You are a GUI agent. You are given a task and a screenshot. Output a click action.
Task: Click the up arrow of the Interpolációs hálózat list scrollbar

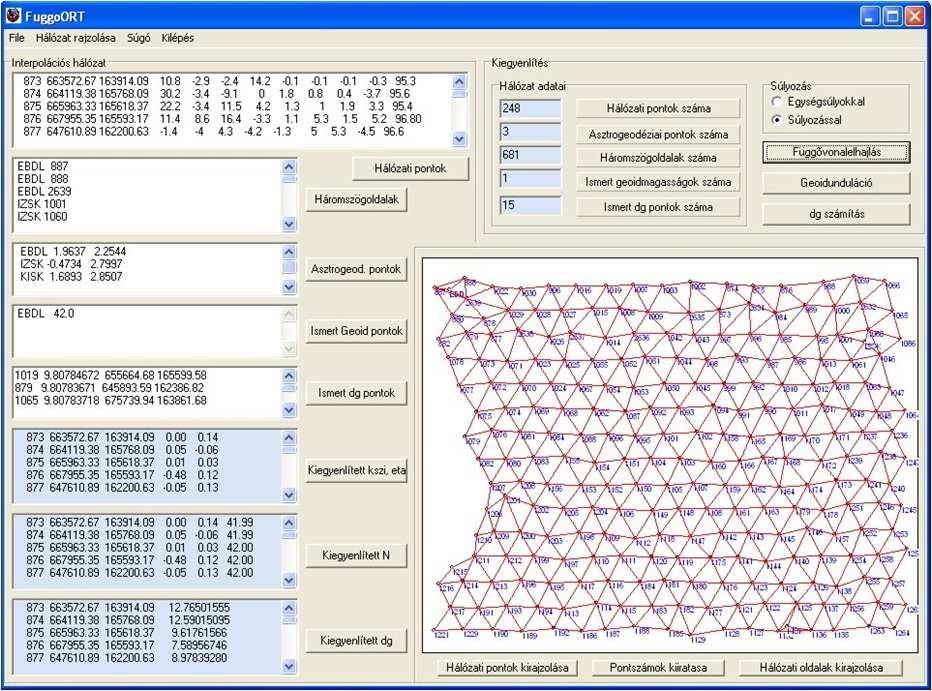point(459,82)
